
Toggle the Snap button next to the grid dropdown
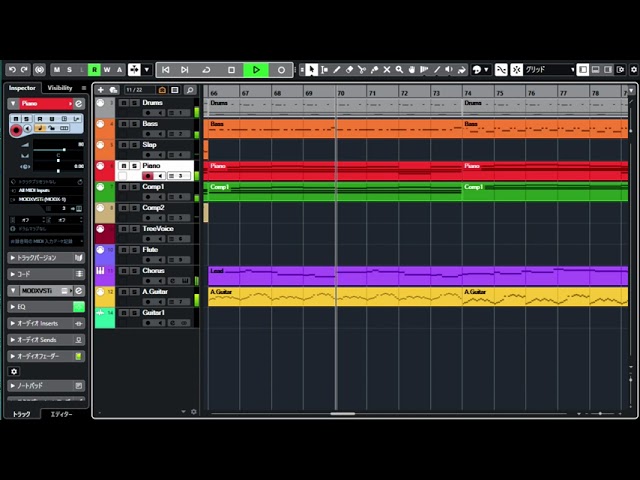coord(516,70)
